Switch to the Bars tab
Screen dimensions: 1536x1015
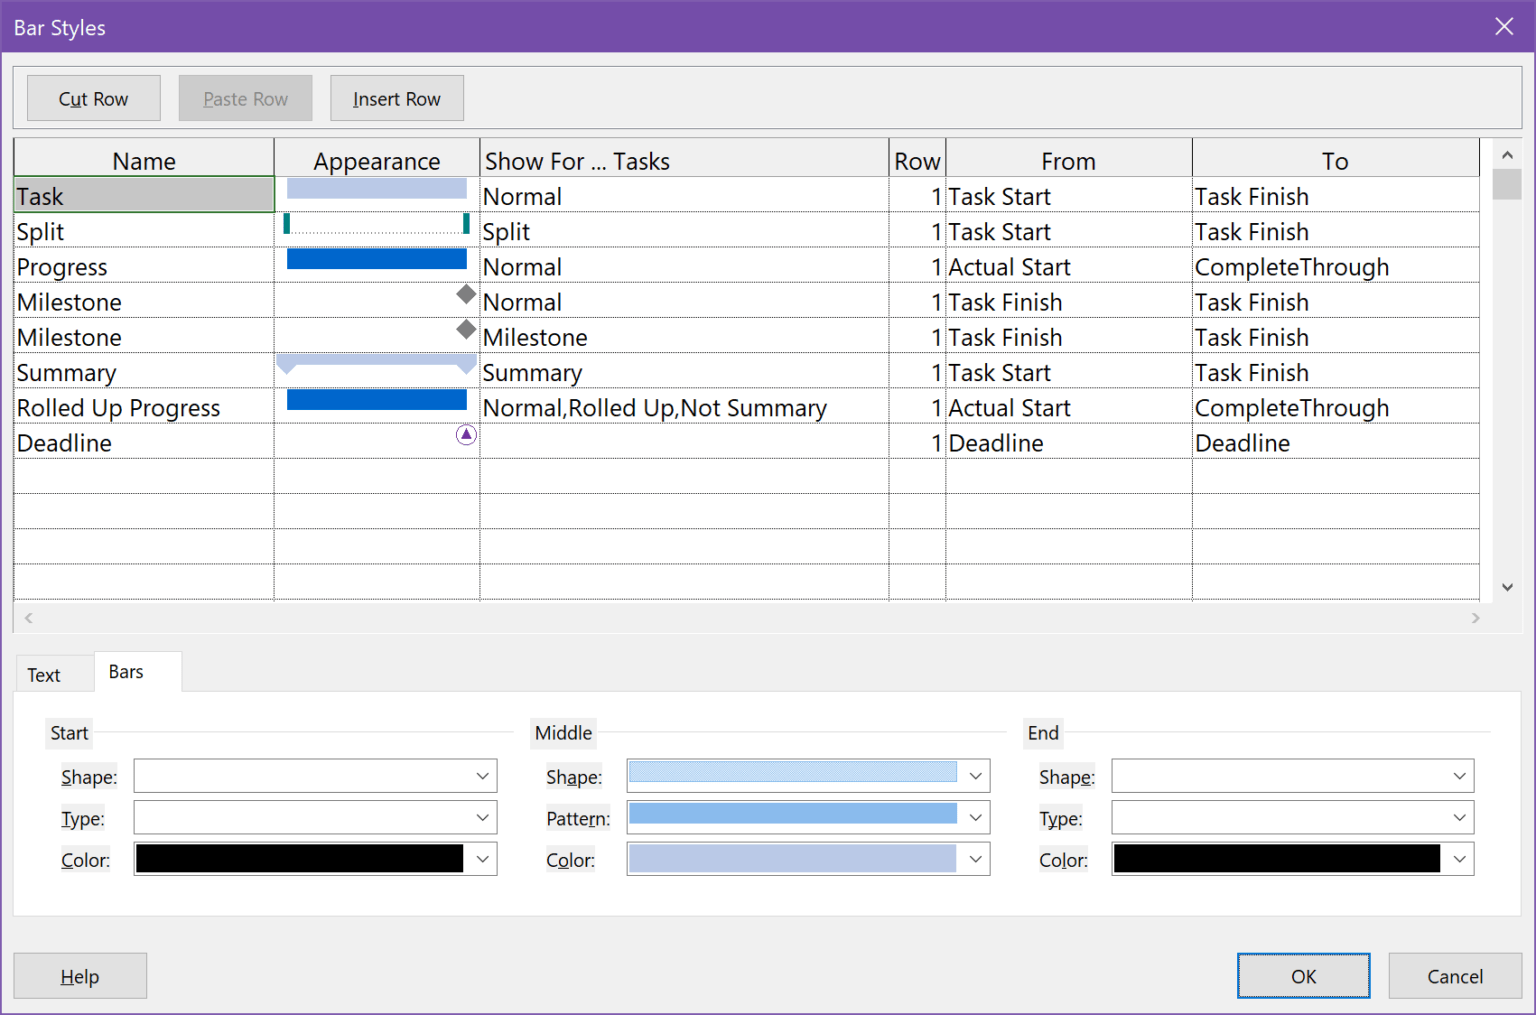coord(124,671)
